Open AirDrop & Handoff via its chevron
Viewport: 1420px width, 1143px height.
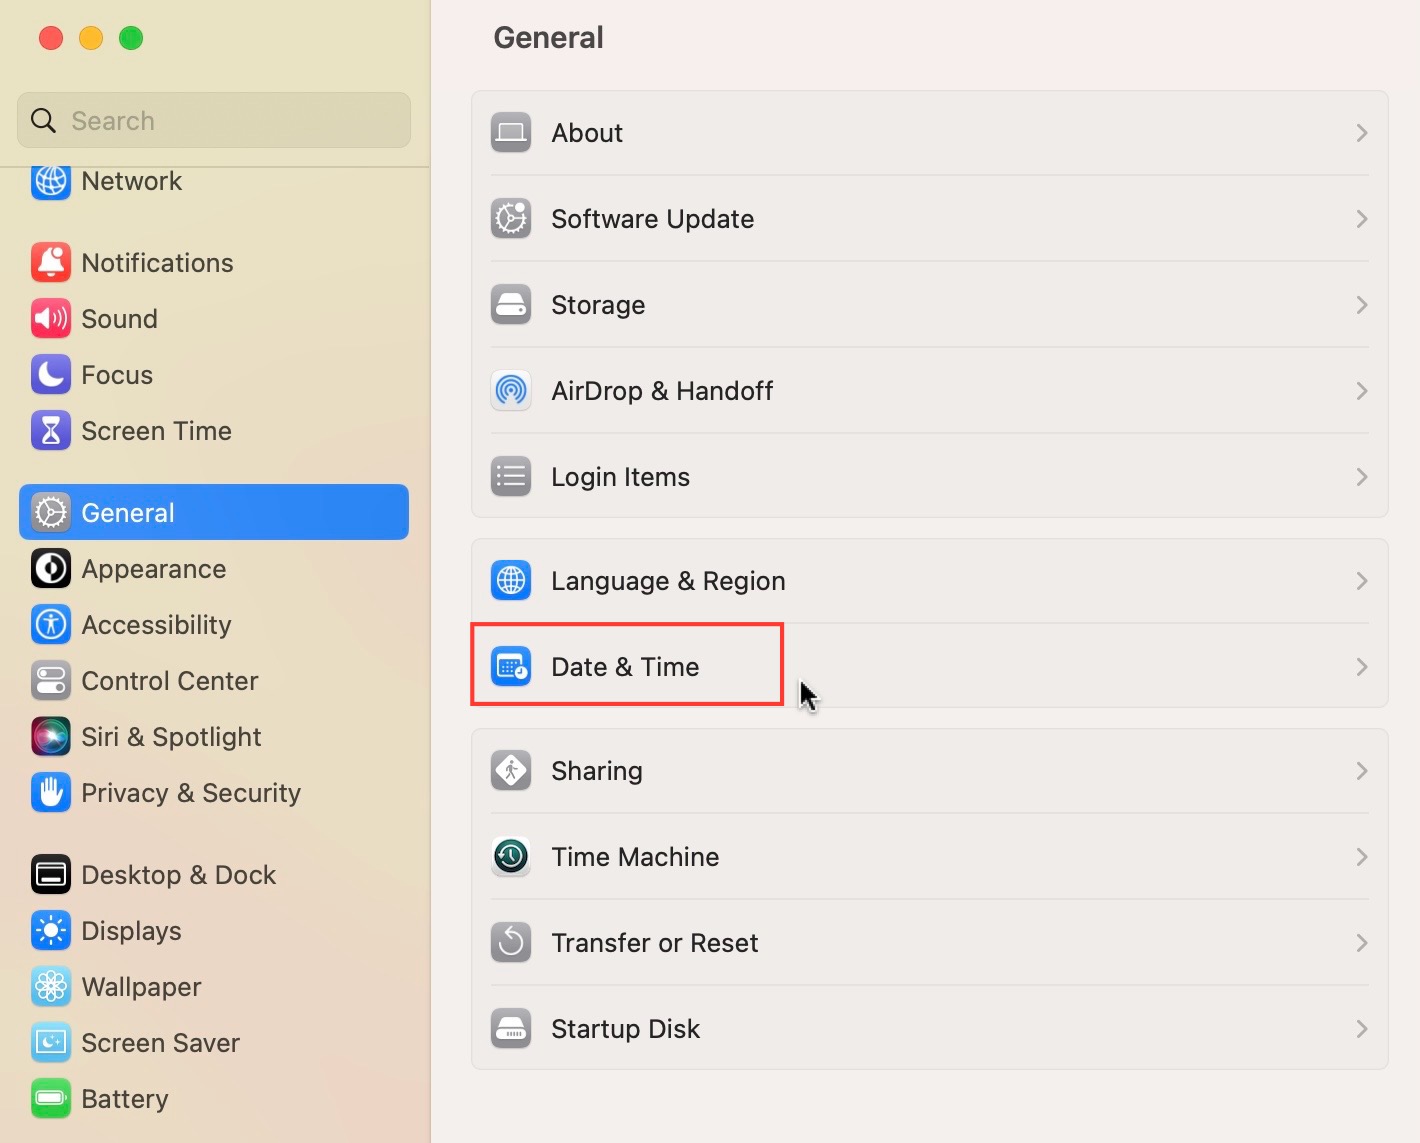point(1361,391)
